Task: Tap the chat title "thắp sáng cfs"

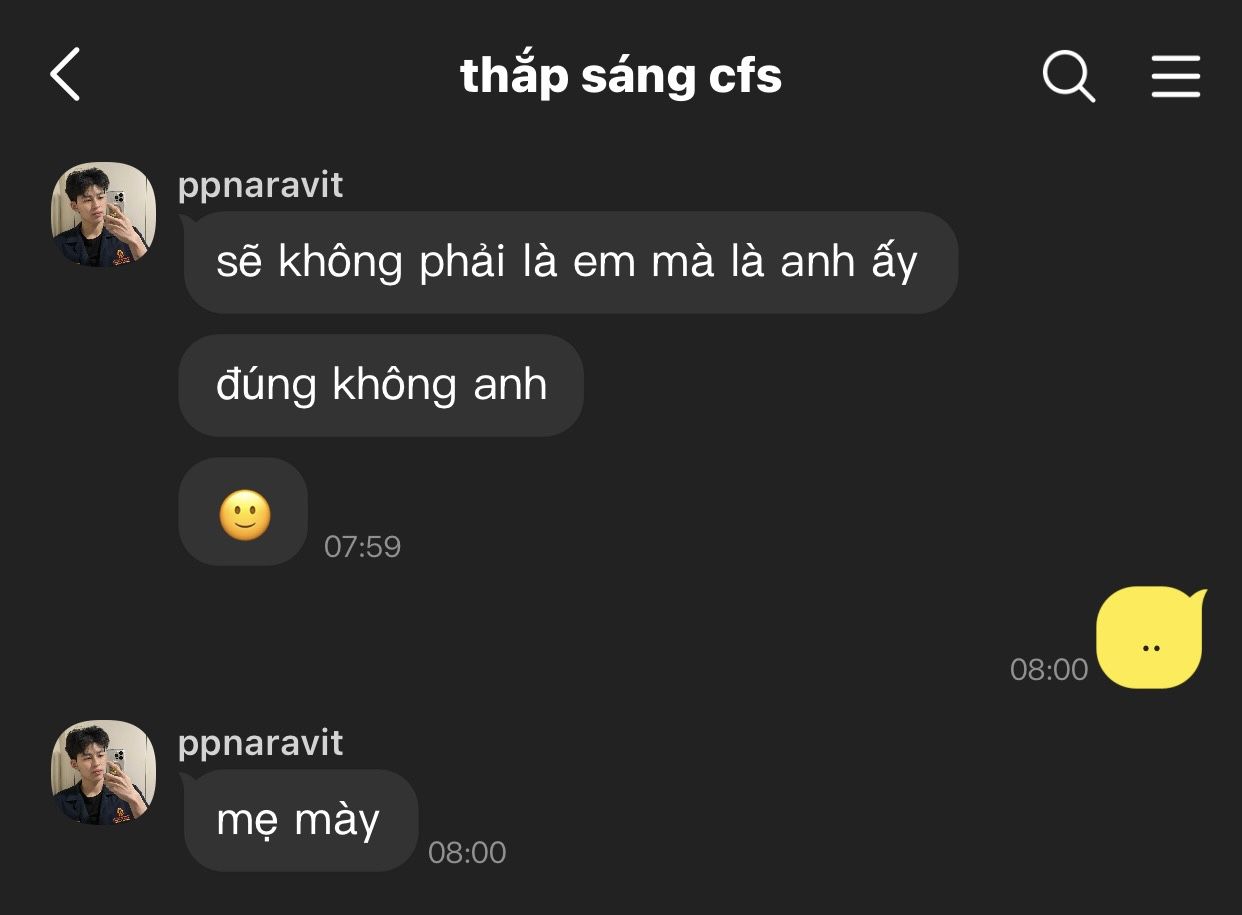Action: tap(620, 76)
